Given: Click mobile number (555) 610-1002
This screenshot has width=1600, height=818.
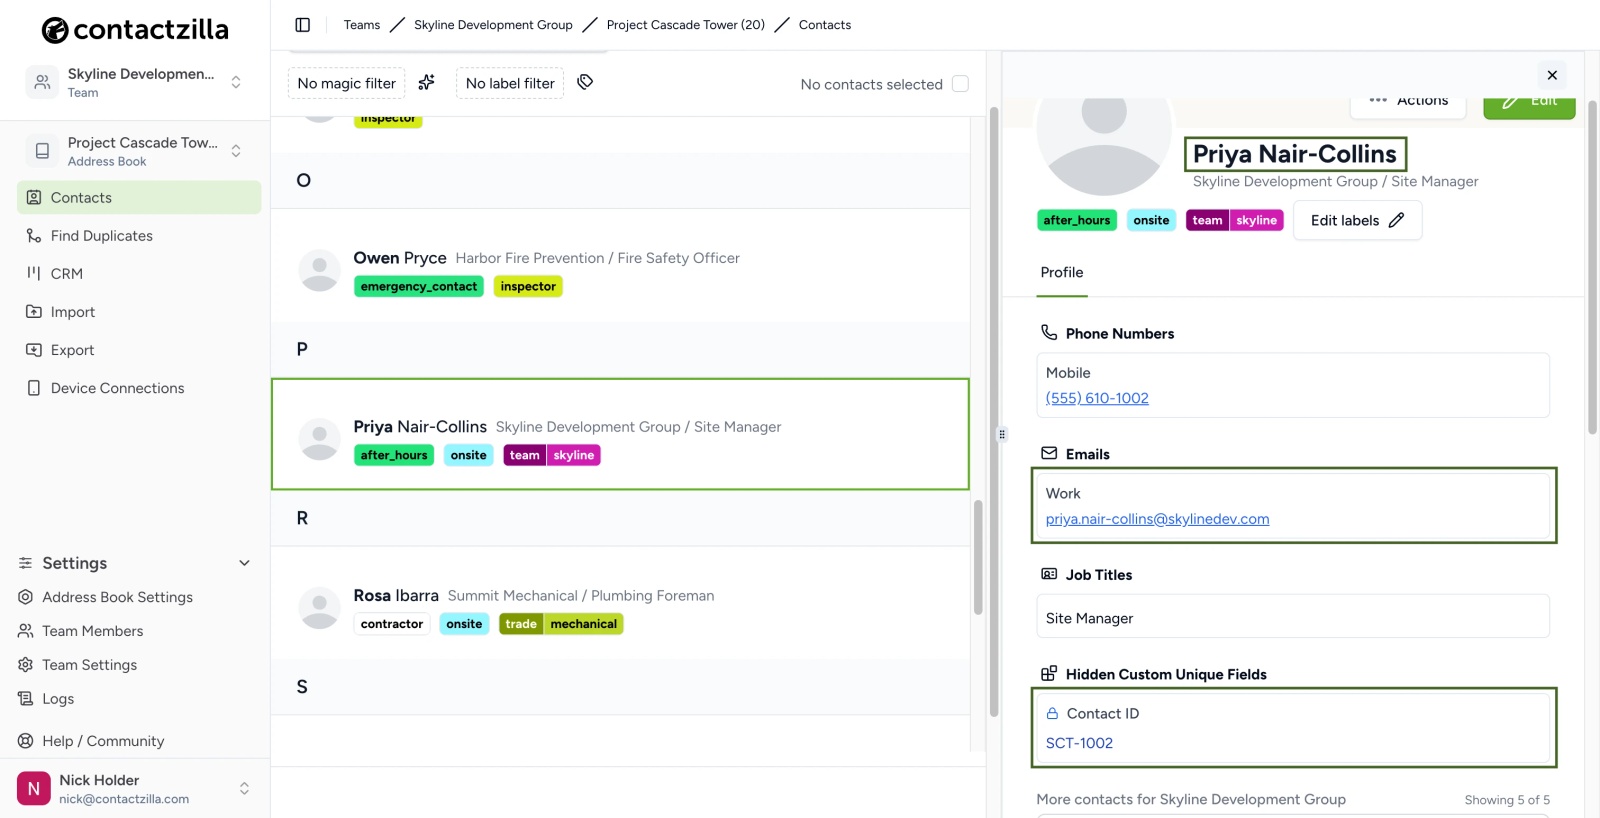Looking at the screenshot, I should 1097,398.
